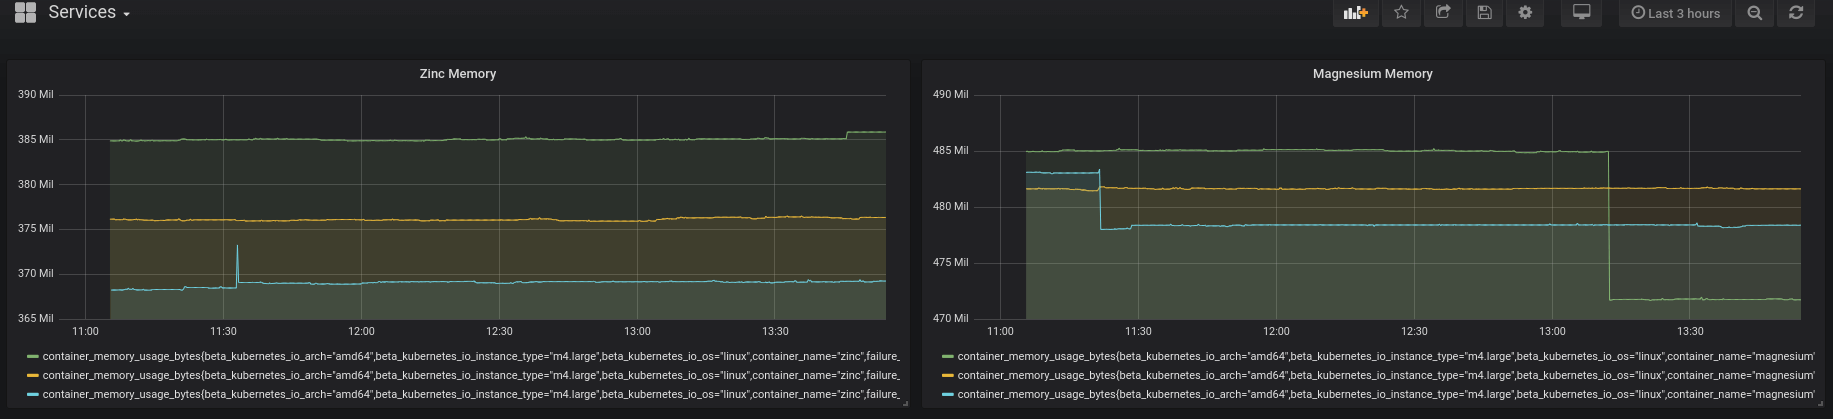Viewport: 1833px width, 419px height.
Task: Open the Last 3 hours time picker
Action: pyautogui.click(x=1675, y=13)
